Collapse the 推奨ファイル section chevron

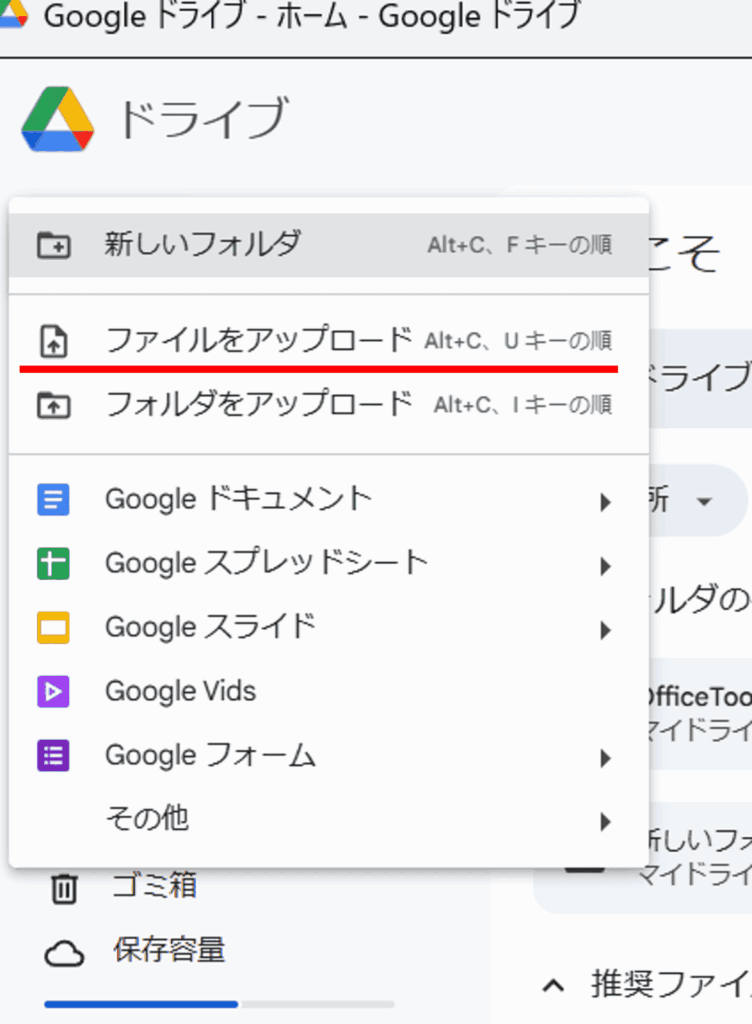tap(553, 985)
